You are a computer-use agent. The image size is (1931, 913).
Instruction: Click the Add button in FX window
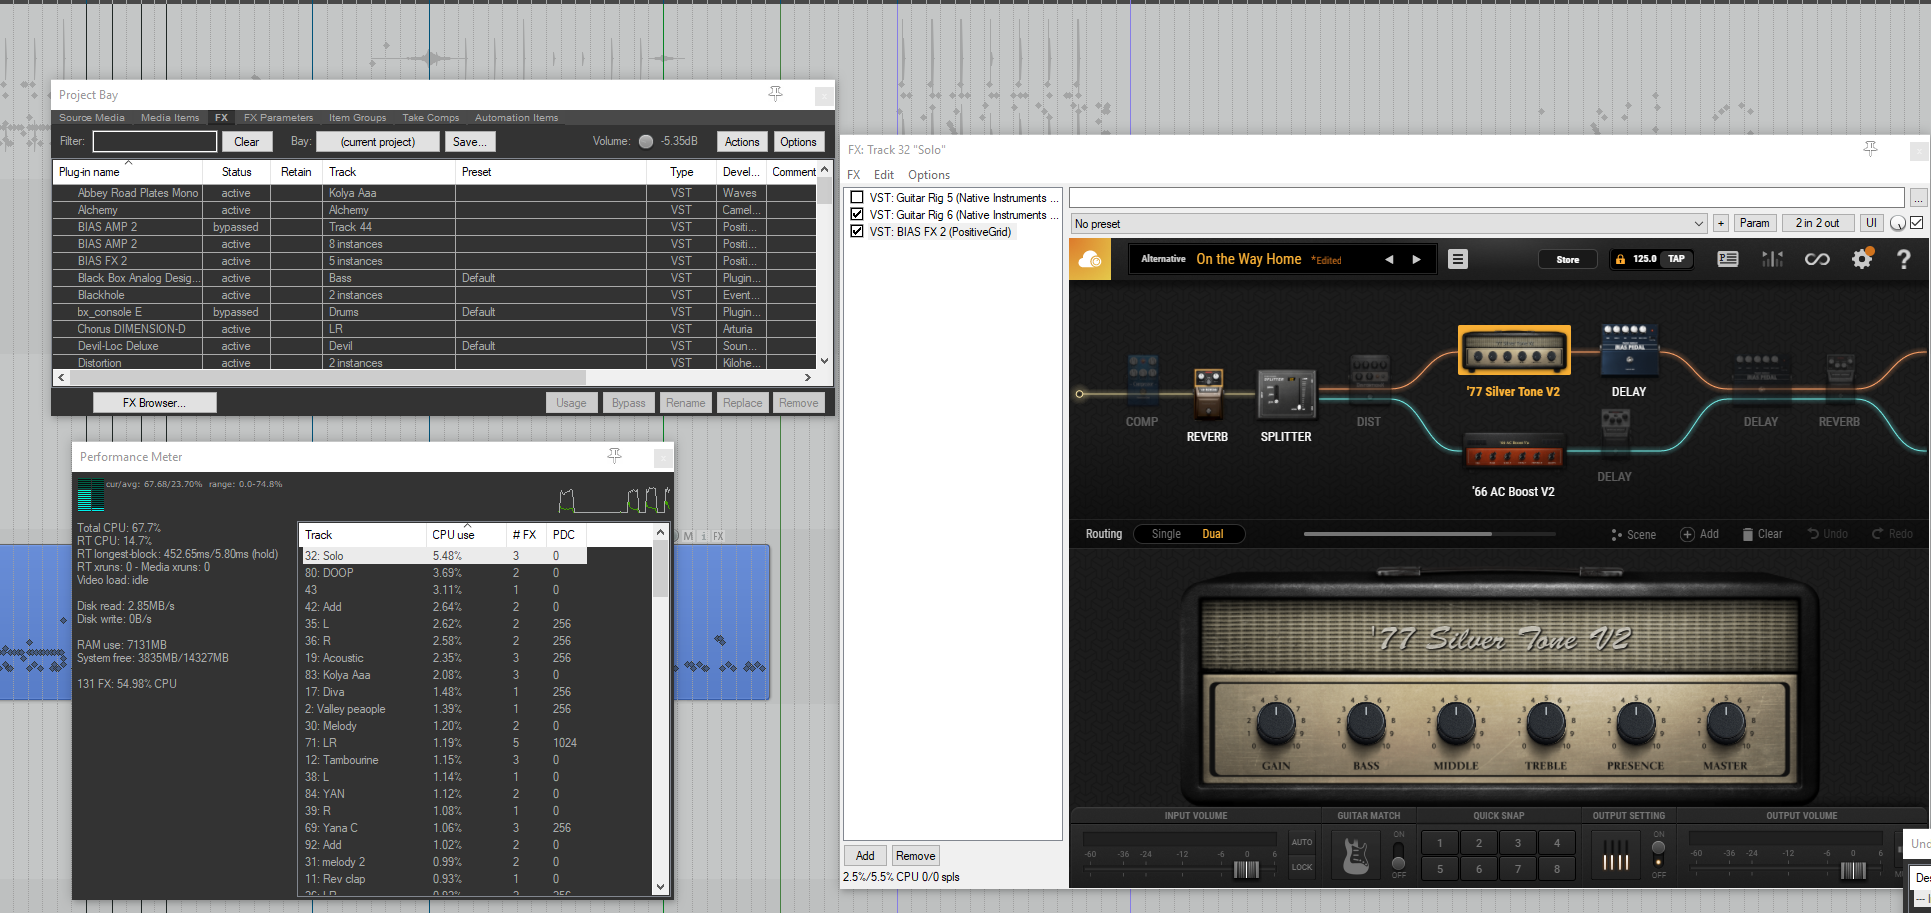(x=865, y=856)
